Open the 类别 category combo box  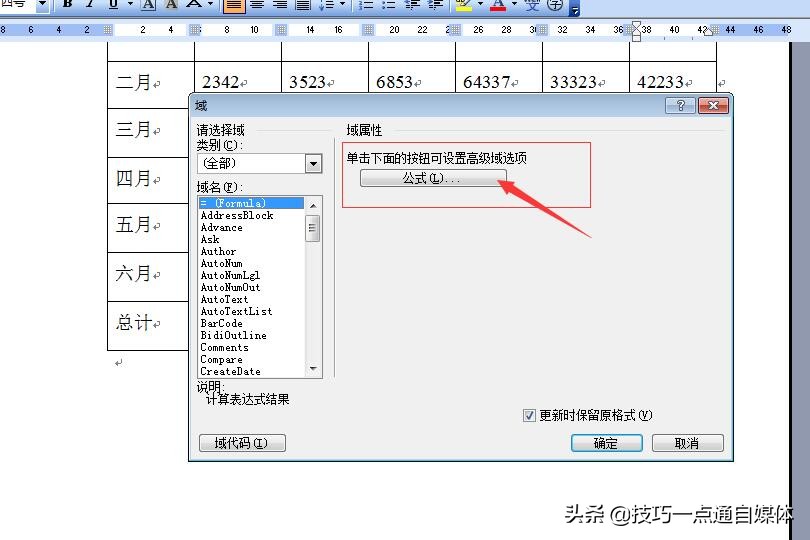click(x=260, y=164)
